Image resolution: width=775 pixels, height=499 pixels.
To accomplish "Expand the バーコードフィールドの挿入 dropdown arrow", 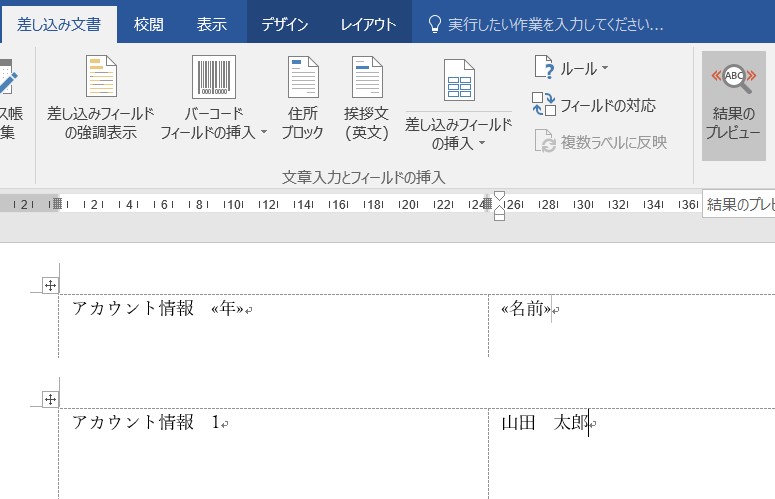I will pos(264,132).
